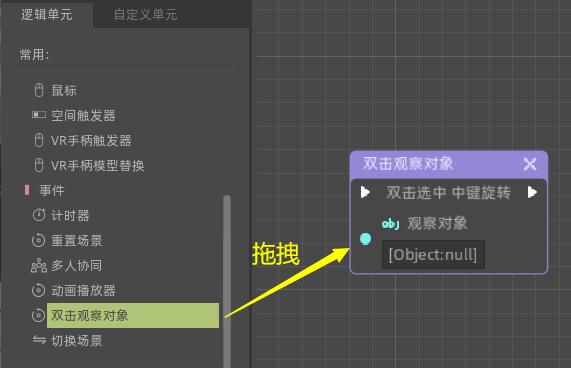
Task: Click the VR手柄模型替换 icon
Action: 39,165
